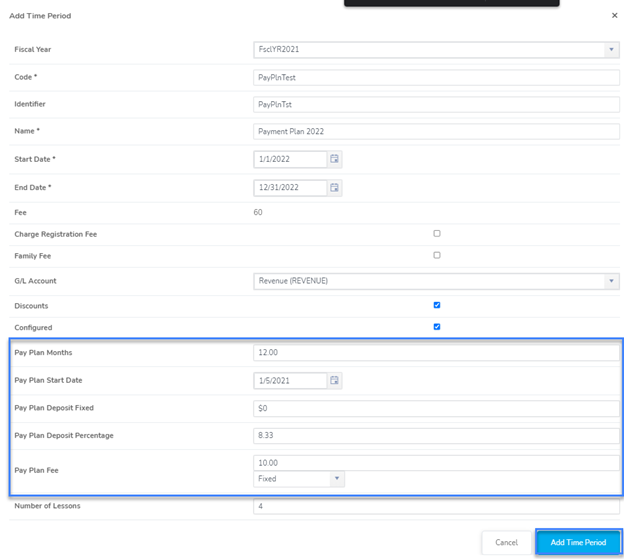Expand the G/L Account dropdown arrow
Image resolution: width=624 pixels, height=559 pixels.
(x=611, y=281)
